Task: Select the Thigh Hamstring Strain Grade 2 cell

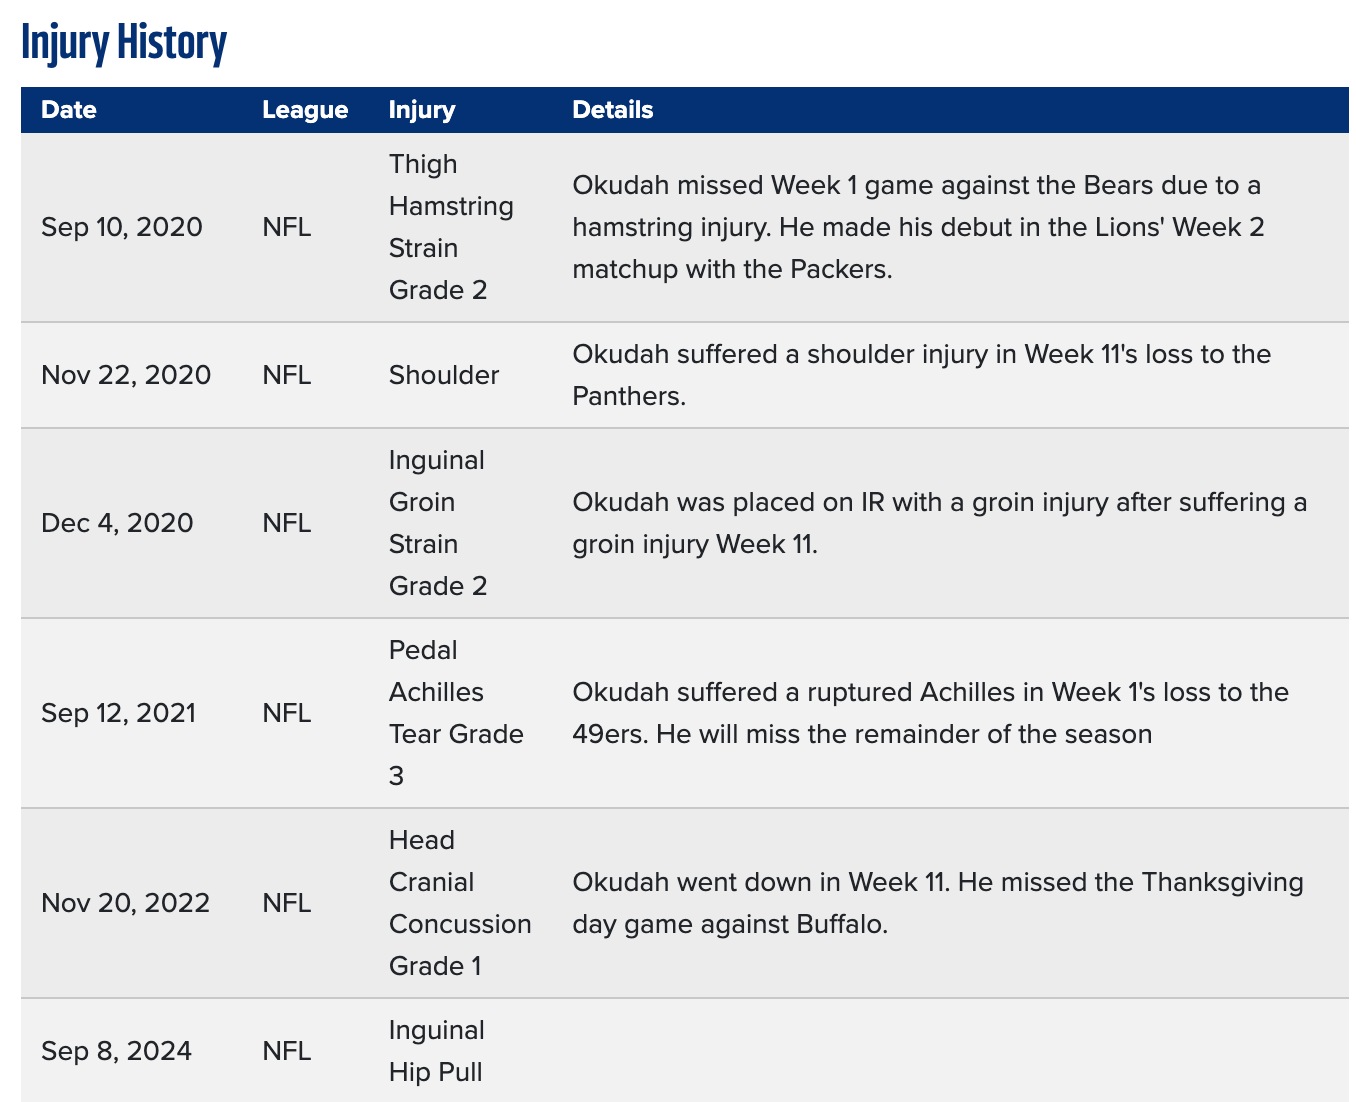Action: 451,227
